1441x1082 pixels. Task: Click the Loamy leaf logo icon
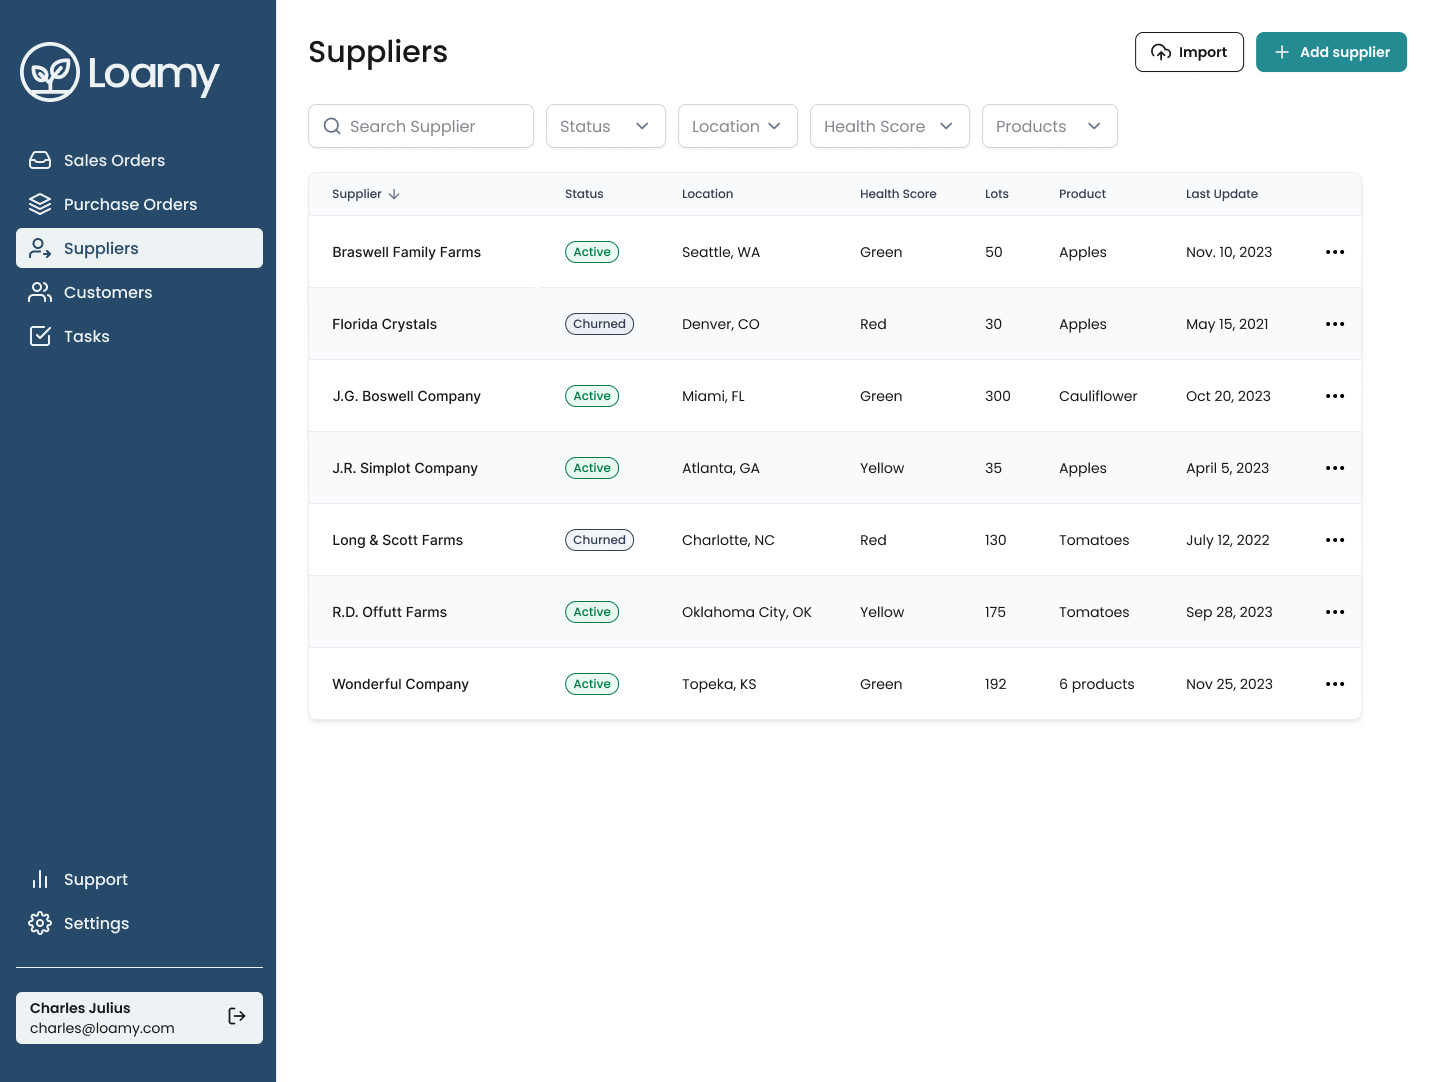coord(50,72)
